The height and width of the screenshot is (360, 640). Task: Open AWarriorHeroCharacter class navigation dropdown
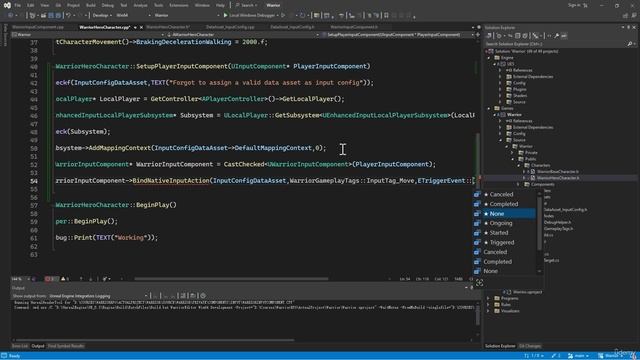[242, 35]
